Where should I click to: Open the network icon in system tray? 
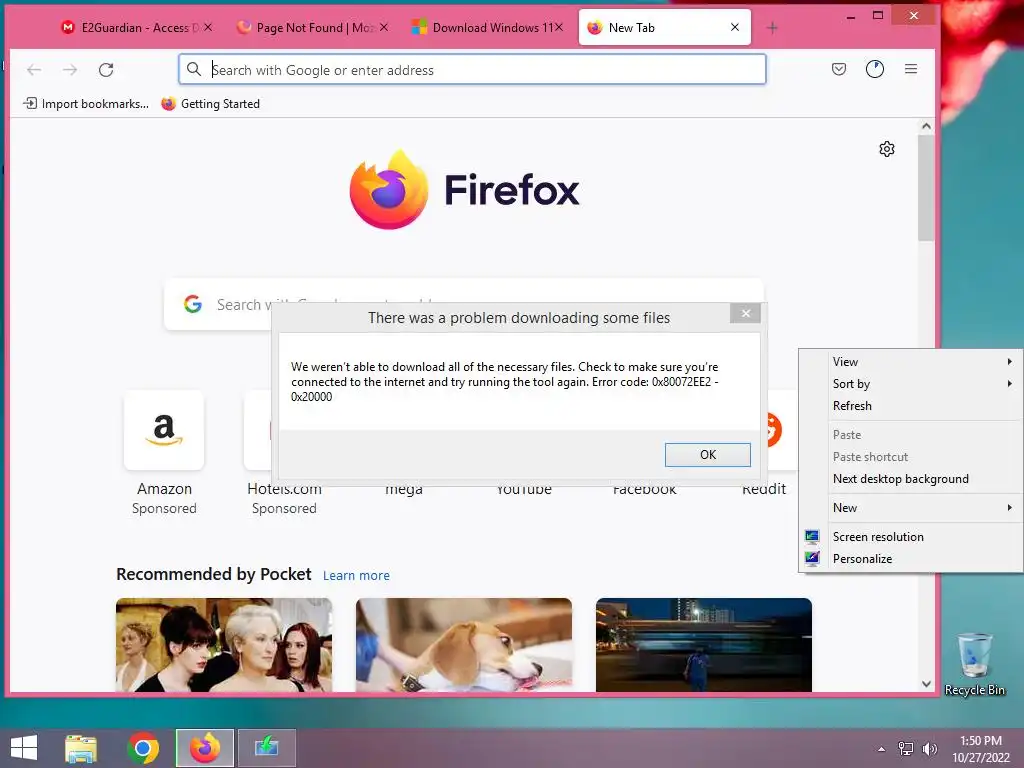tap(906, 749)
